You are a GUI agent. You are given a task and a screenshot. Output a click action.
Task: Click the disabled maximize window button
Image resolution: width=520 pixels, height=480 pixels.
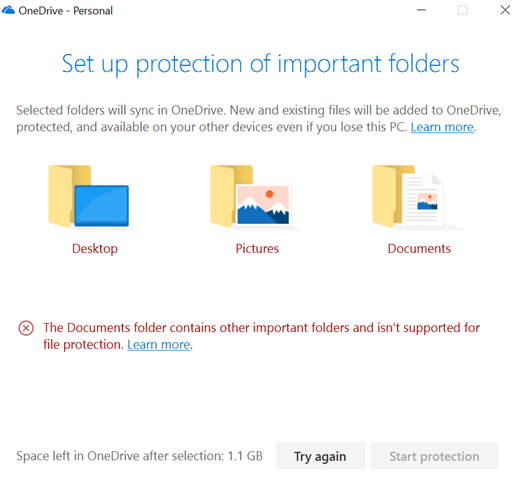[463, 10]
